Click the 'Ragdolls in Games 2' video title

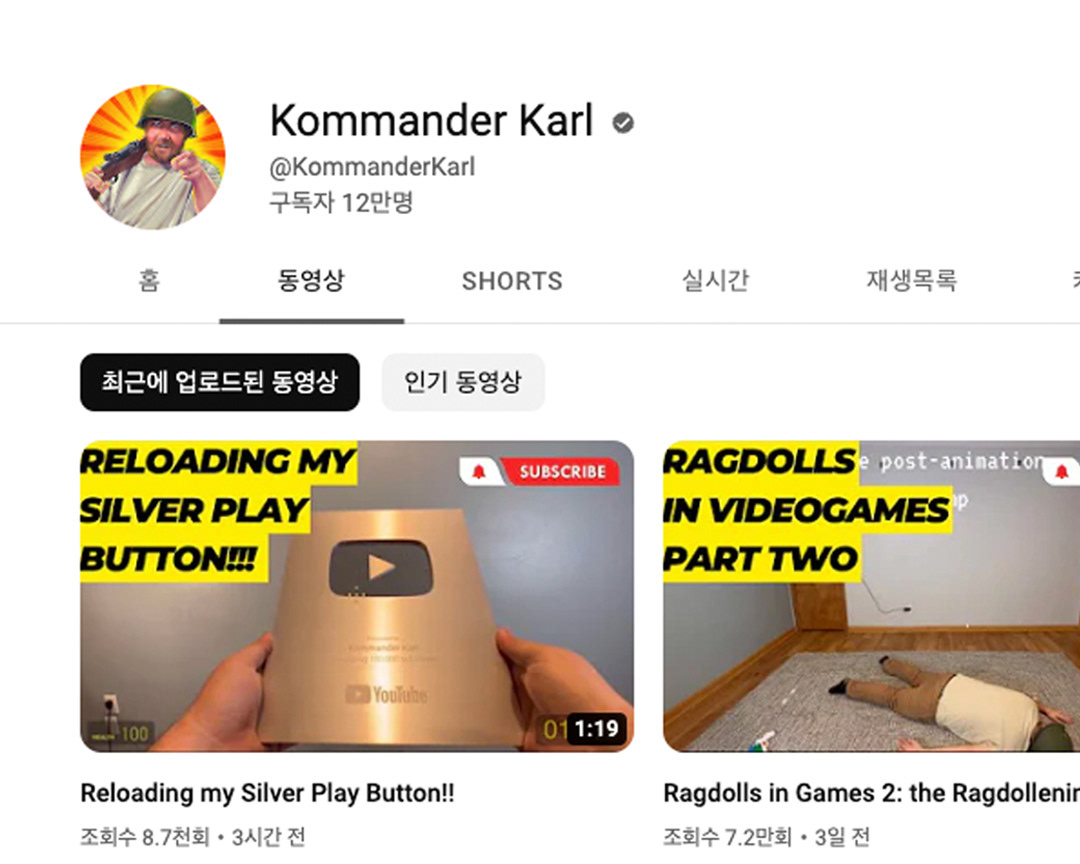[x=871, y=793]
